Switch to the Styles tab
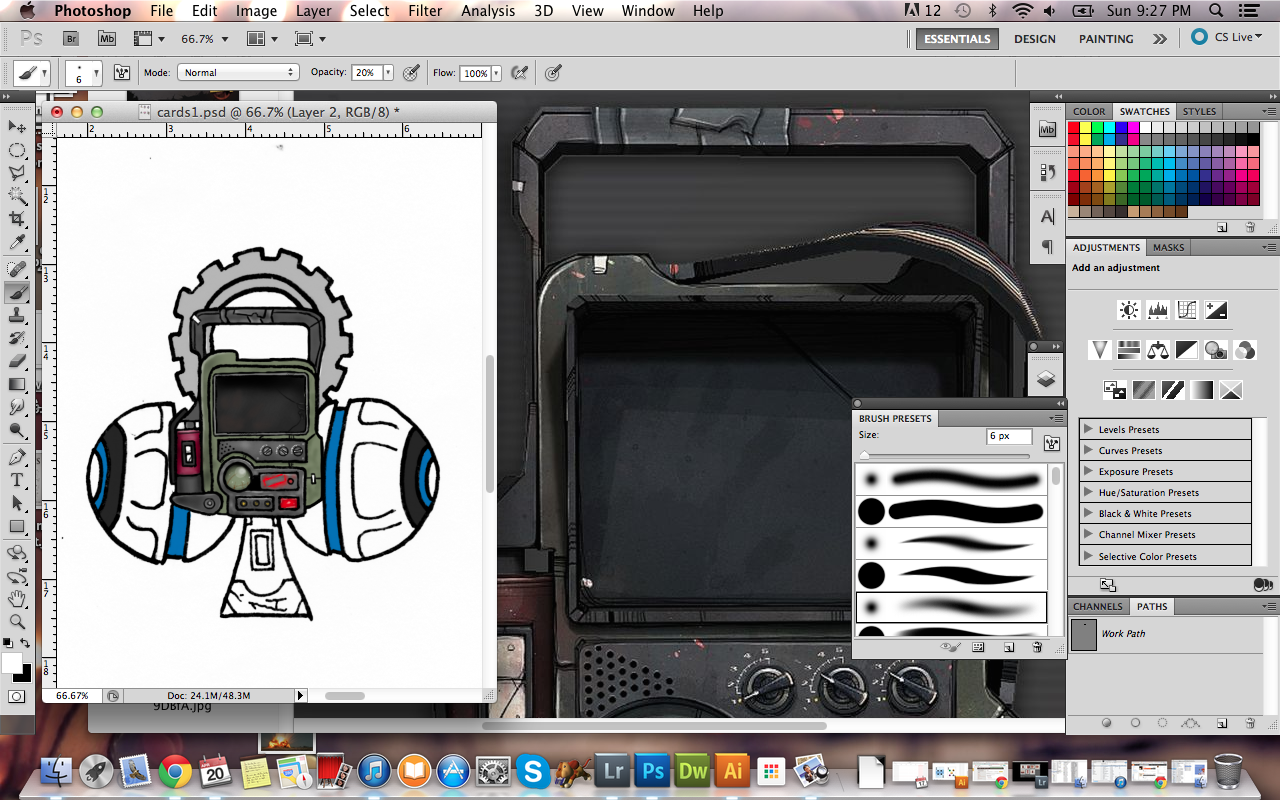 click(1199, 111)
